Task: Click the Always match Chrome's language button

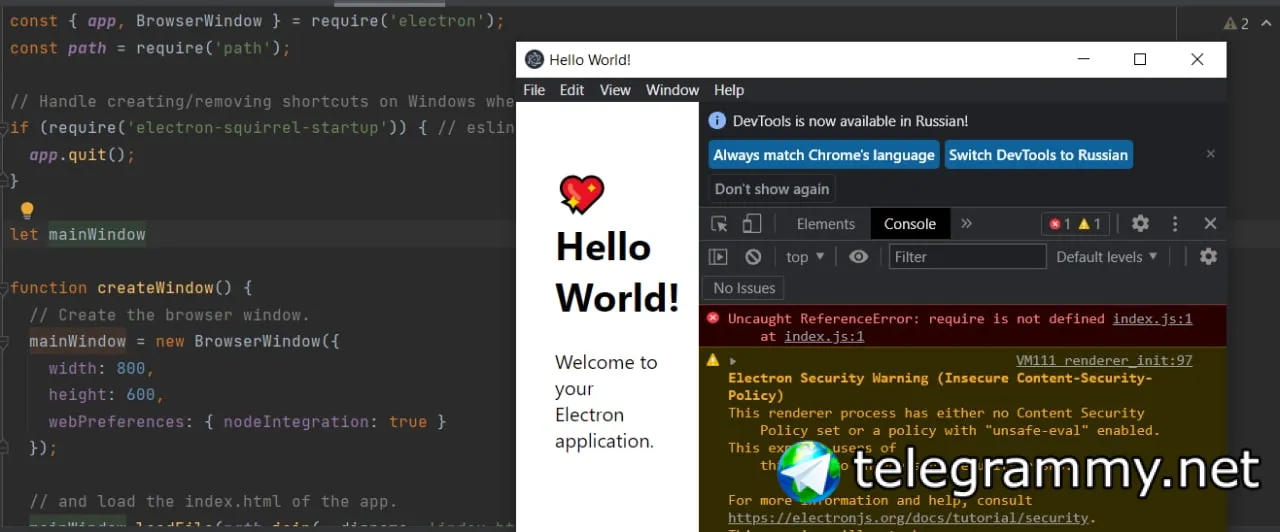Action: (x=824, y=155)
